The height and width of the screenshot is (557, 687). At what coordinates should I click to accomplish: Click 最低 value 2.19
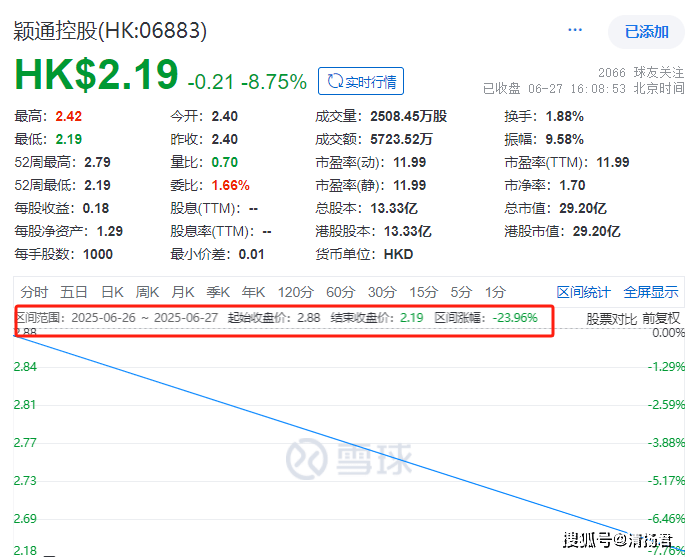[68, 139]
